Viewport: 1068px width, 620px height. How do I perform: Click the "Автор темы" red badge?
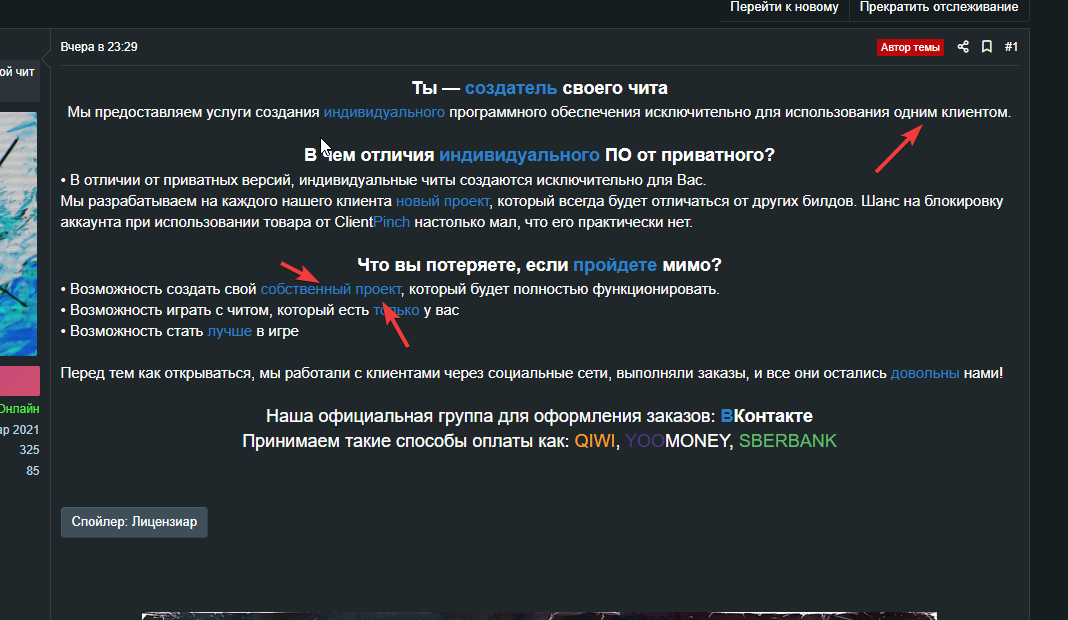tap(910, 46)
